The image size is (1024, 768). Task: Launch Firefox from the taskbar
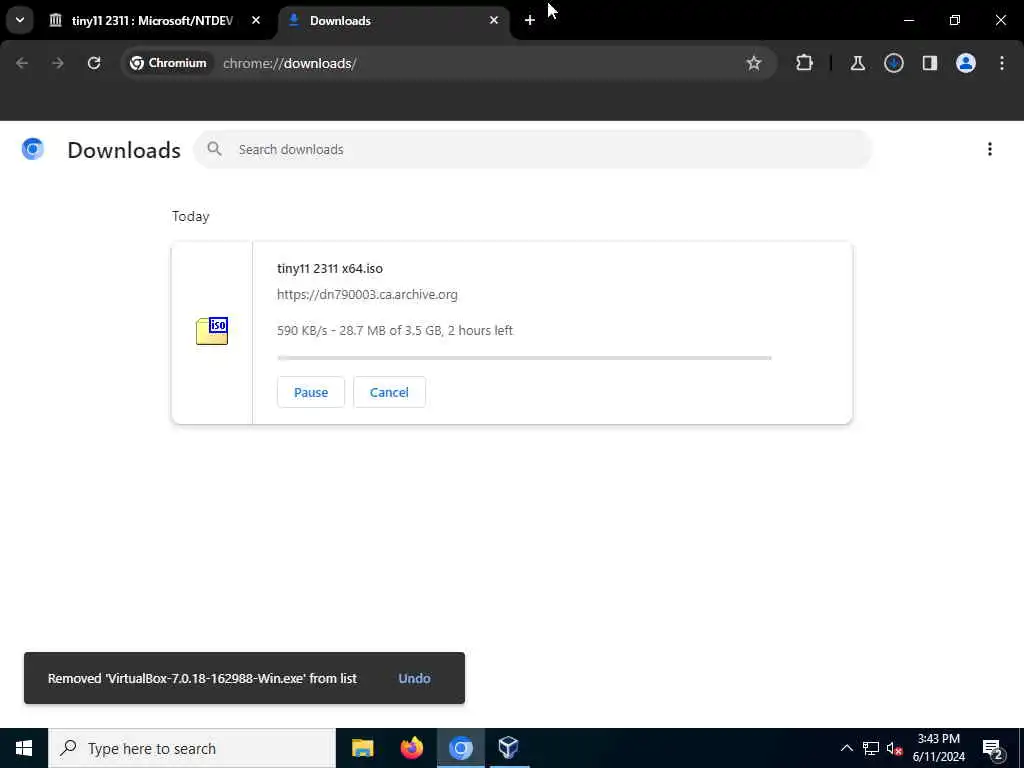[x=411, y=748]
